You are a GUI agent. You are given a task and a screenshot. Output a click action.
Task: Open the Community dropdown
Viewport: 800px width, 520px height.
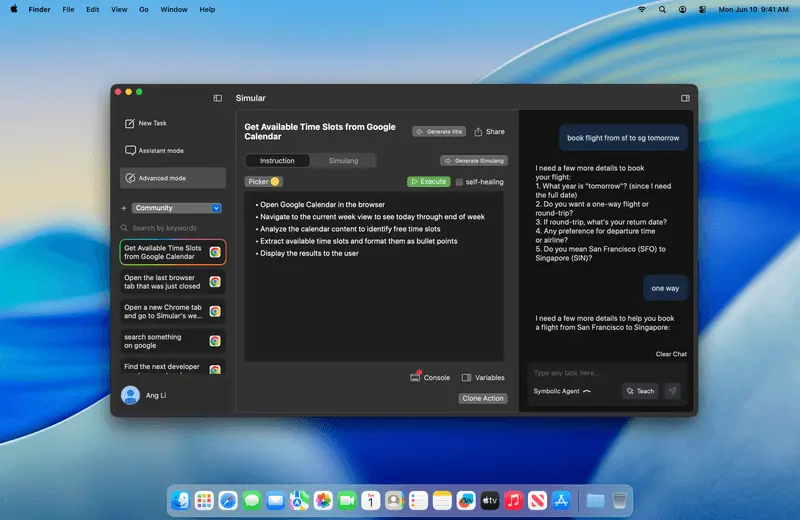point(177,208)
